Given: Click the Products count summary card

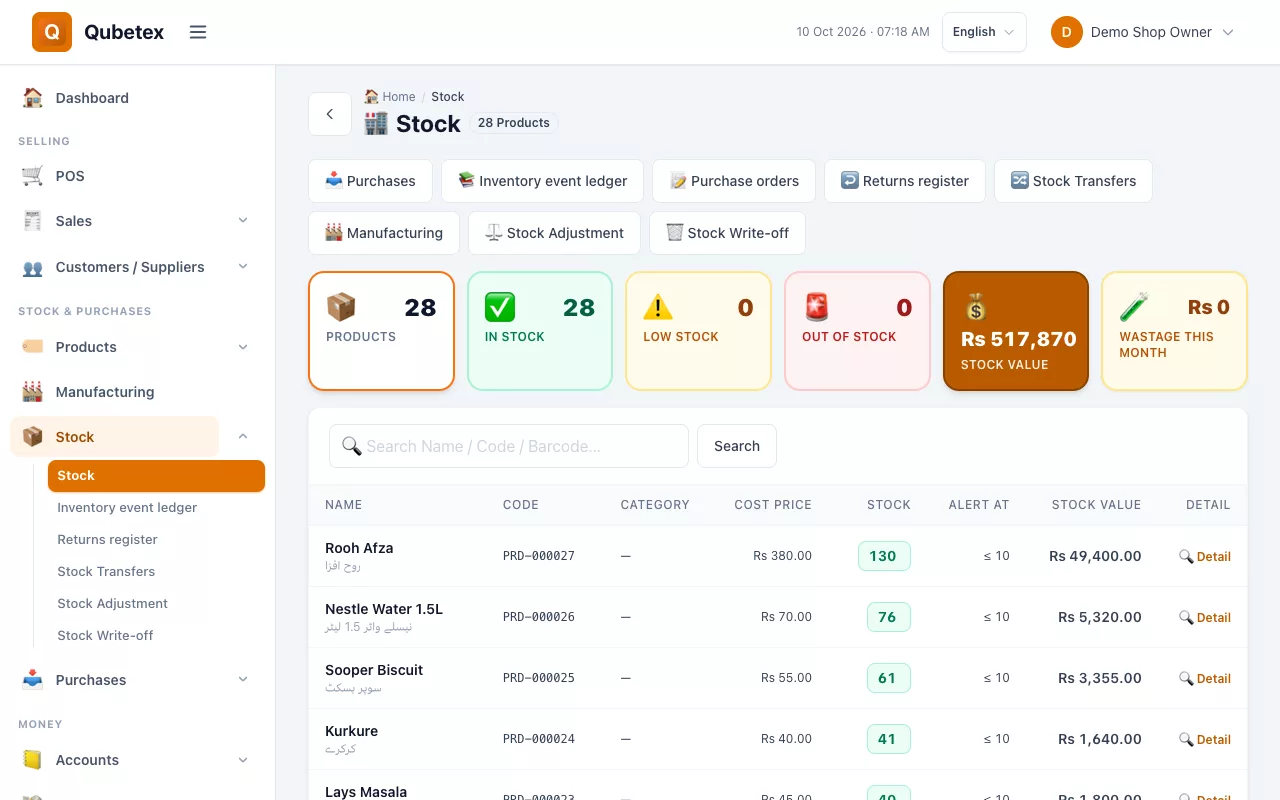Looking at the screenshot, I should click(381, 331).
